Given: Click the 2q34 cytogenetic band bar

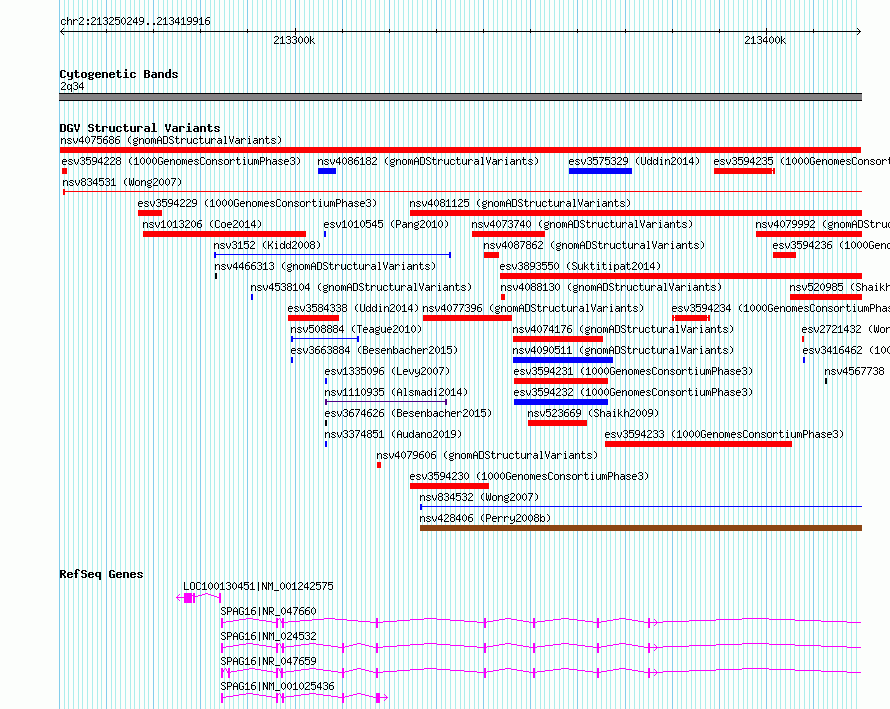Looking at the screenshot, I should coord(460,97).
